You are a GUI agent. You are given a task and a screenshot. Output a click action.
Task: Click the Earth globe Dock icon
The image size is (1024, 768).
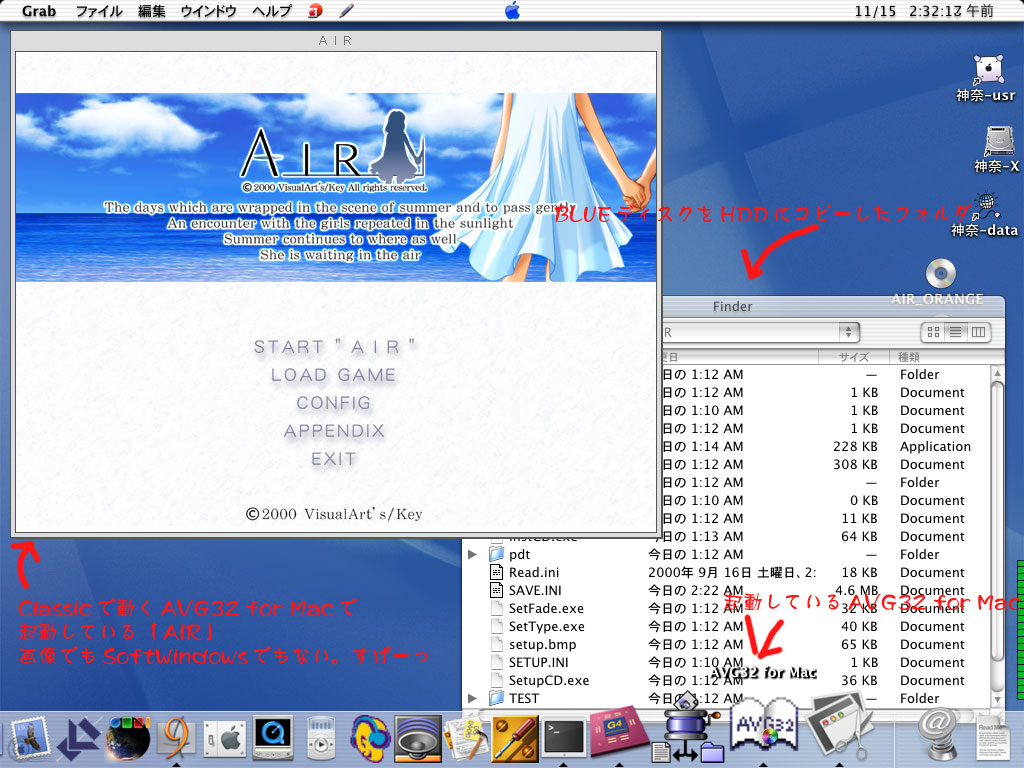(x=127, y=738)
